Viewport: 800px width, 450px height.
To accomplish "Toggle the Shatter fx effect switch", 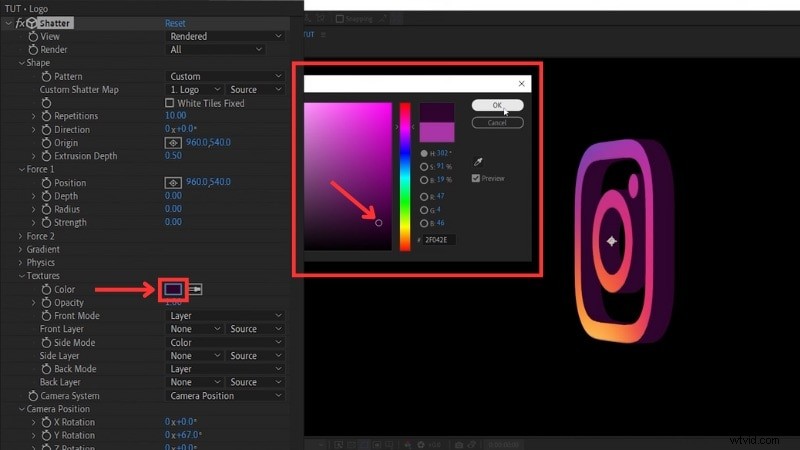I will [x=20, y=23].
